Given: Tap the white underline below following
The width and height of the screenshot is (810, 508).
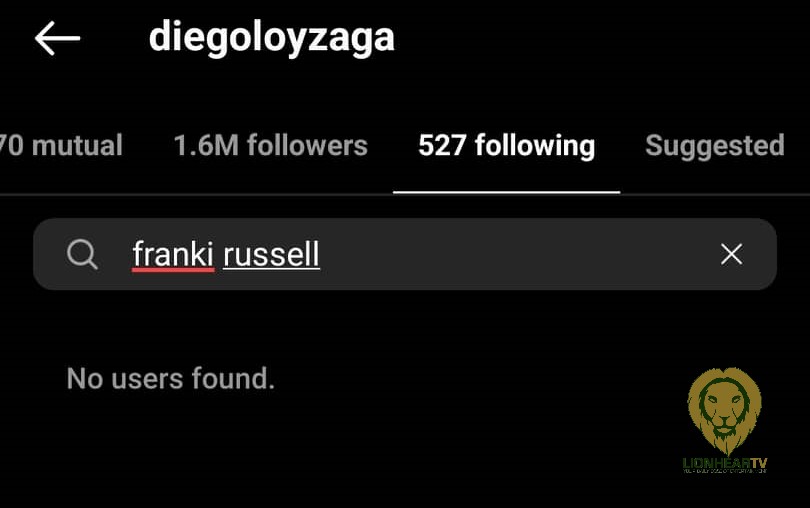Looking at the screenshot, I should 506,192.
